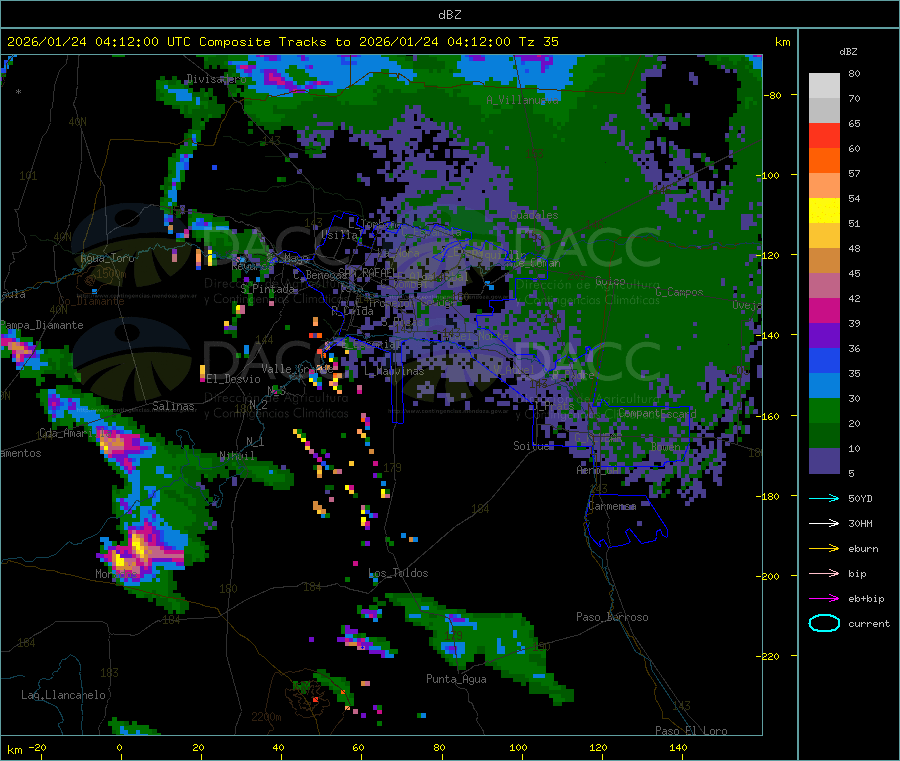Click the 'Cda_Amarilla' map label
The height and width of the screenshot is (761, 900).
point(75,433)
